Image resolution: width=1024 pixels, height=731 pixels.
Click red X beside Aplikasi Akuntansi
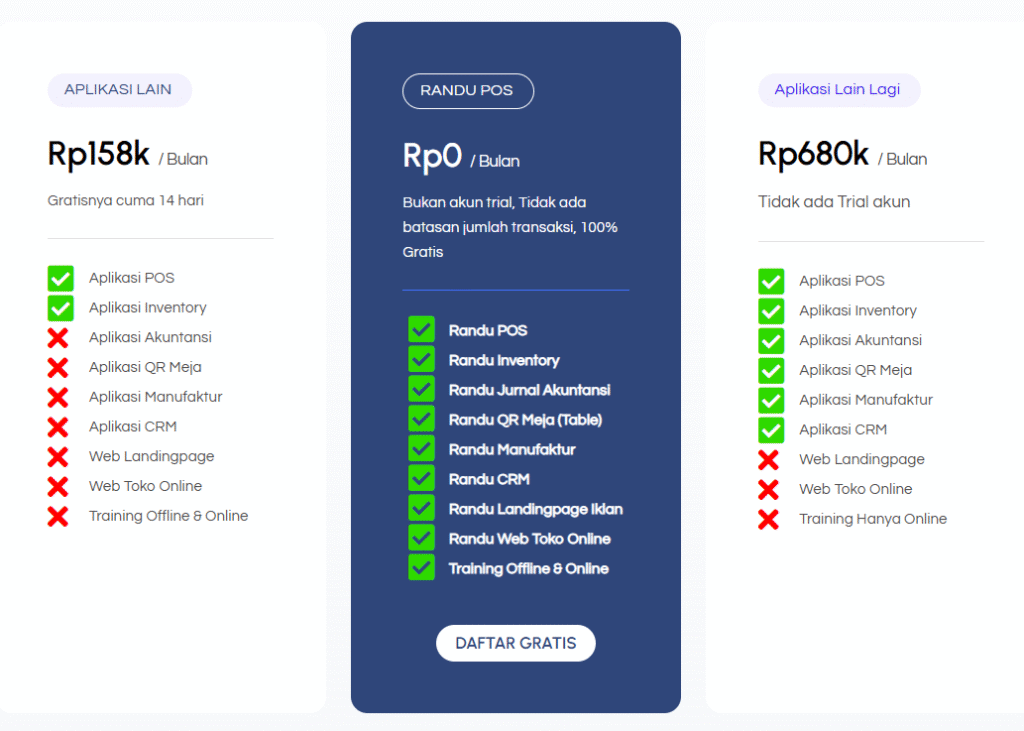[x=58, y=338]
